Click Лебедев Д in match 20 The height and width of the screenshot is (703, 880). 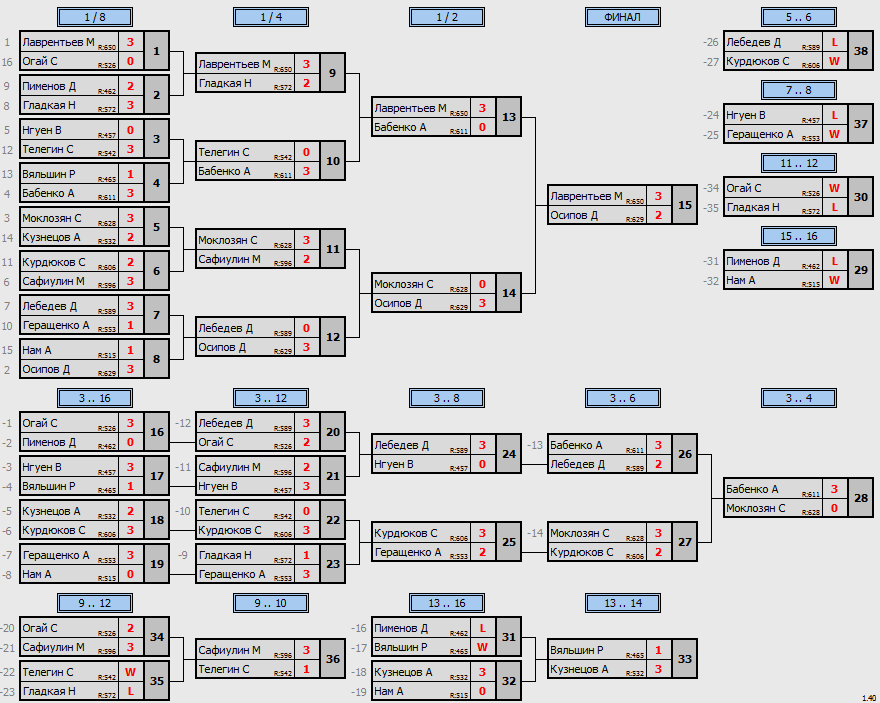pyautogui.click(x=226, y=424)
